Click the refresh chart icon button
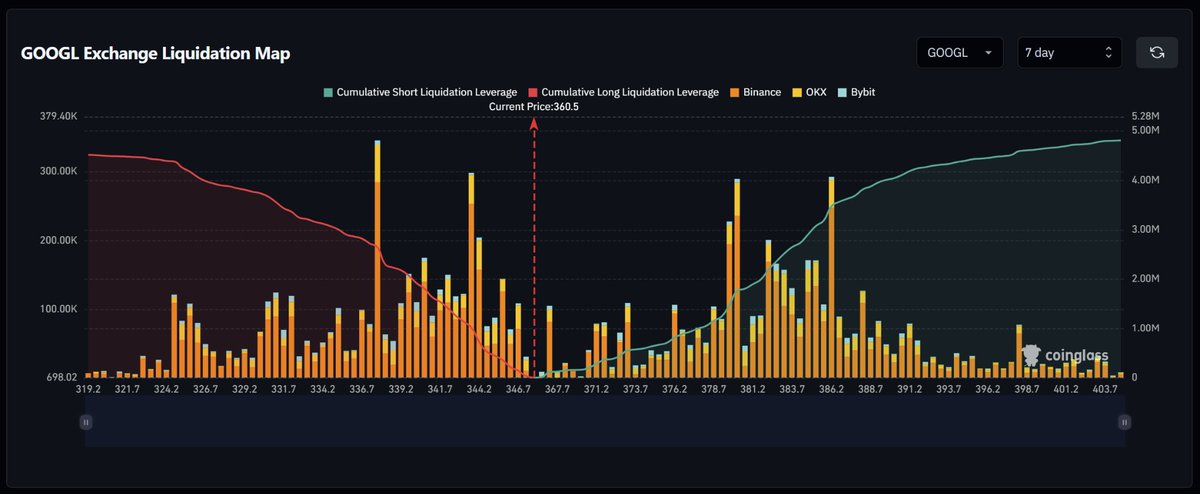The width and height of the screenshot is (1200, 494). click(x=1157, y=52)
